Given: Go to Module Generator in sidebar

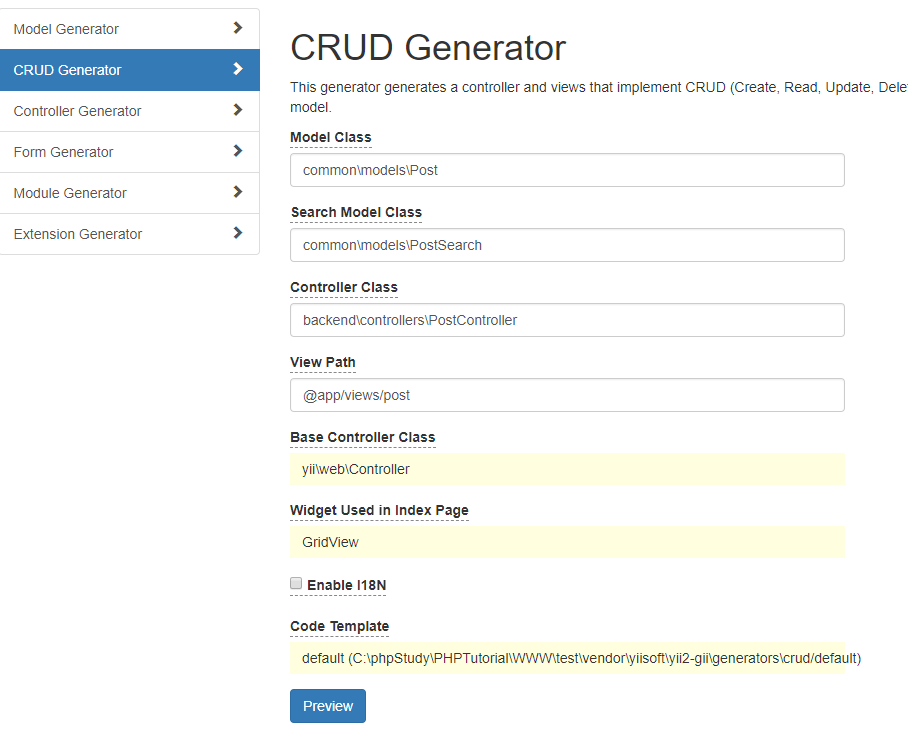Looking at the screenshot, I should click(x=70, y=193).
